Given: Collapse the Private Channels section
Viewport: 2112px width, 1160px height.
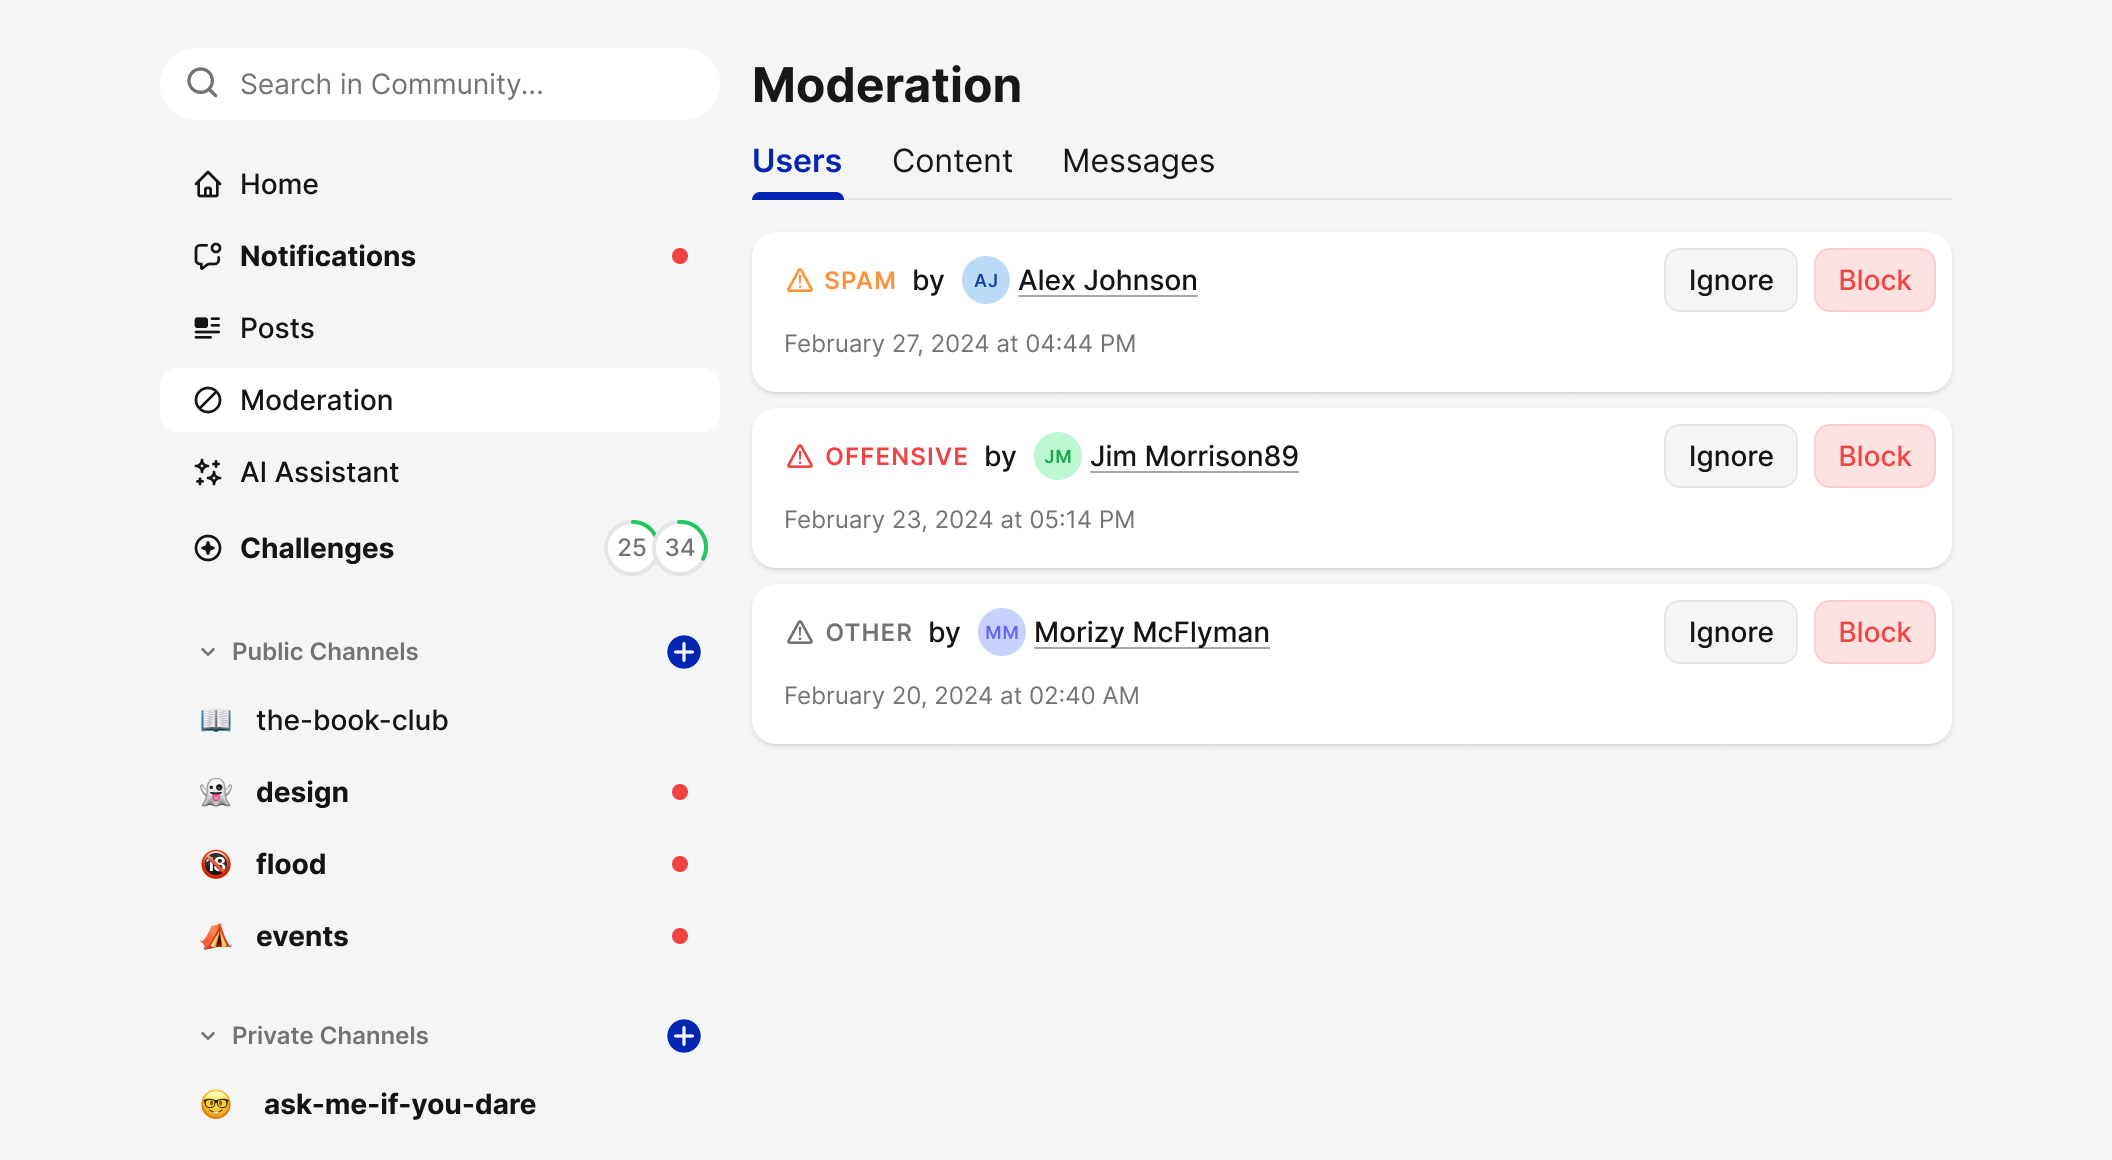Looking at the screenshot, I should pyautogui.click(x=208, y=1036).
